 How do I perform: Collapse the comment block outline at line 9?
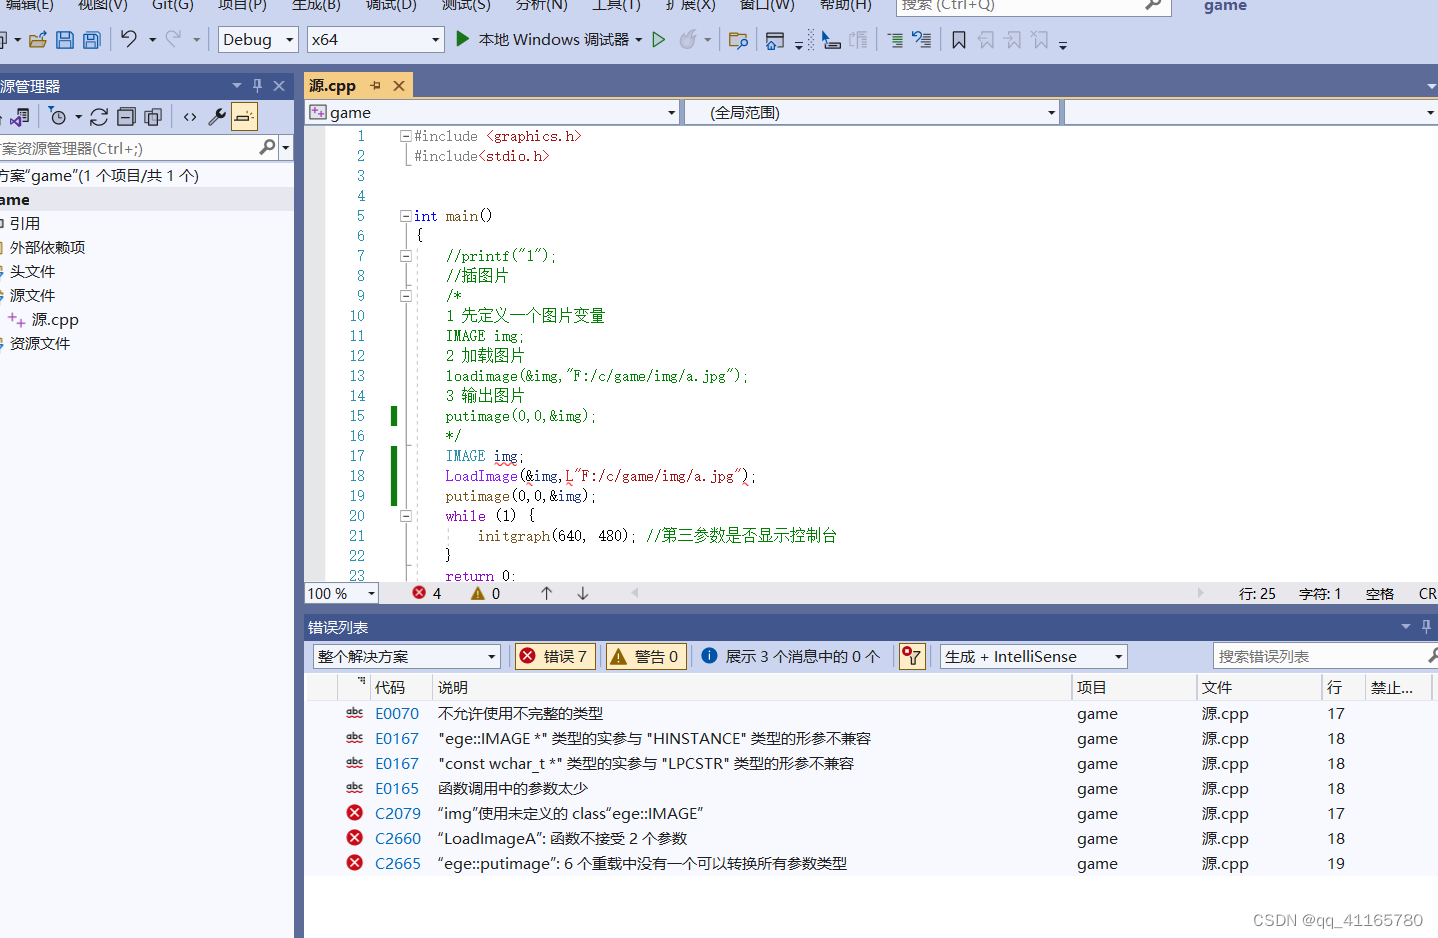pyautogui.click(x=406, y=296)
